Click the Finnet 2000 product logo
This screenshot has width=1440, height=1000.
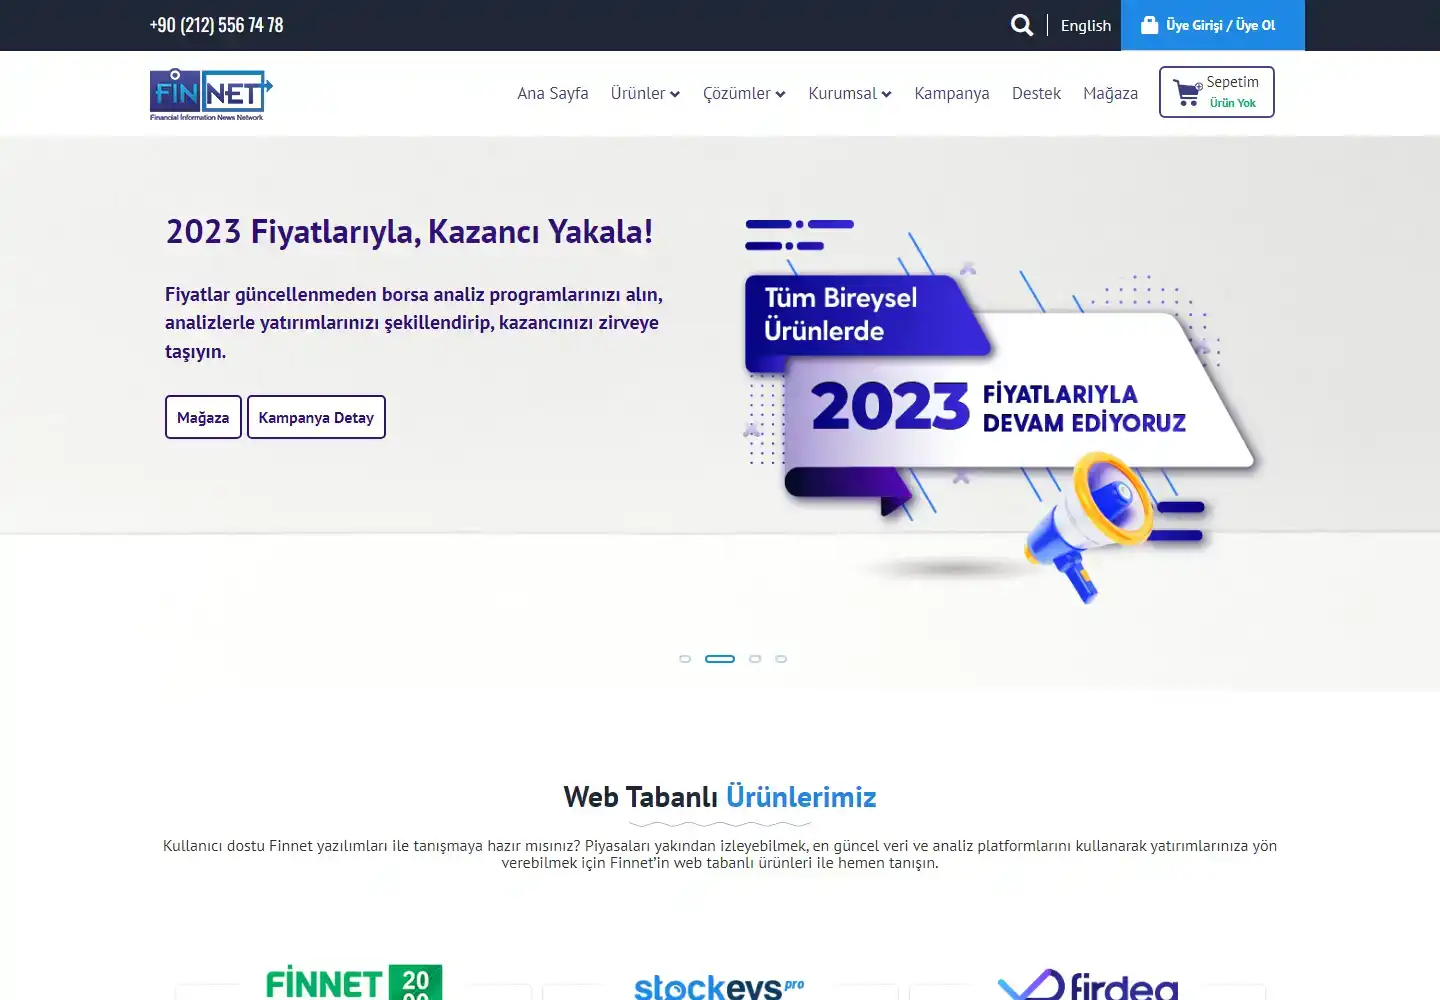pos(354,982)
